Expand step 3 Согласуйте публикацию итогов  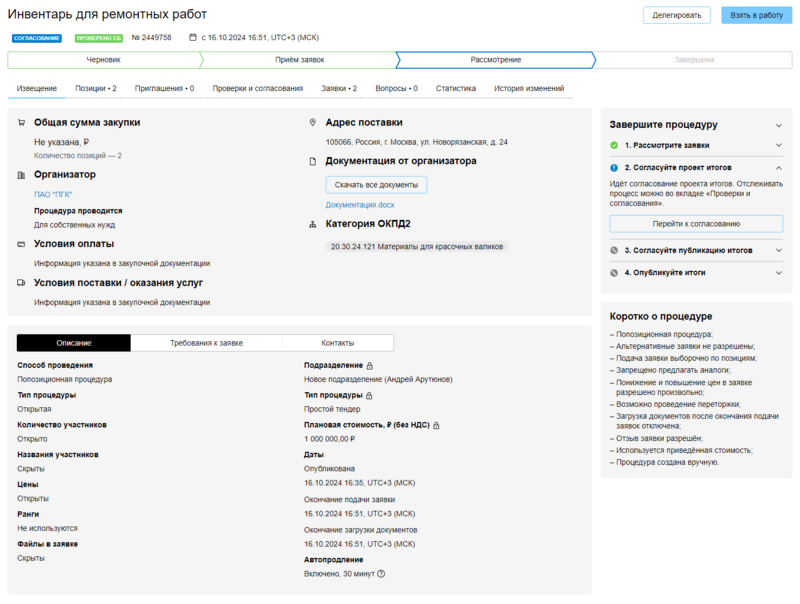click(778, 250)
